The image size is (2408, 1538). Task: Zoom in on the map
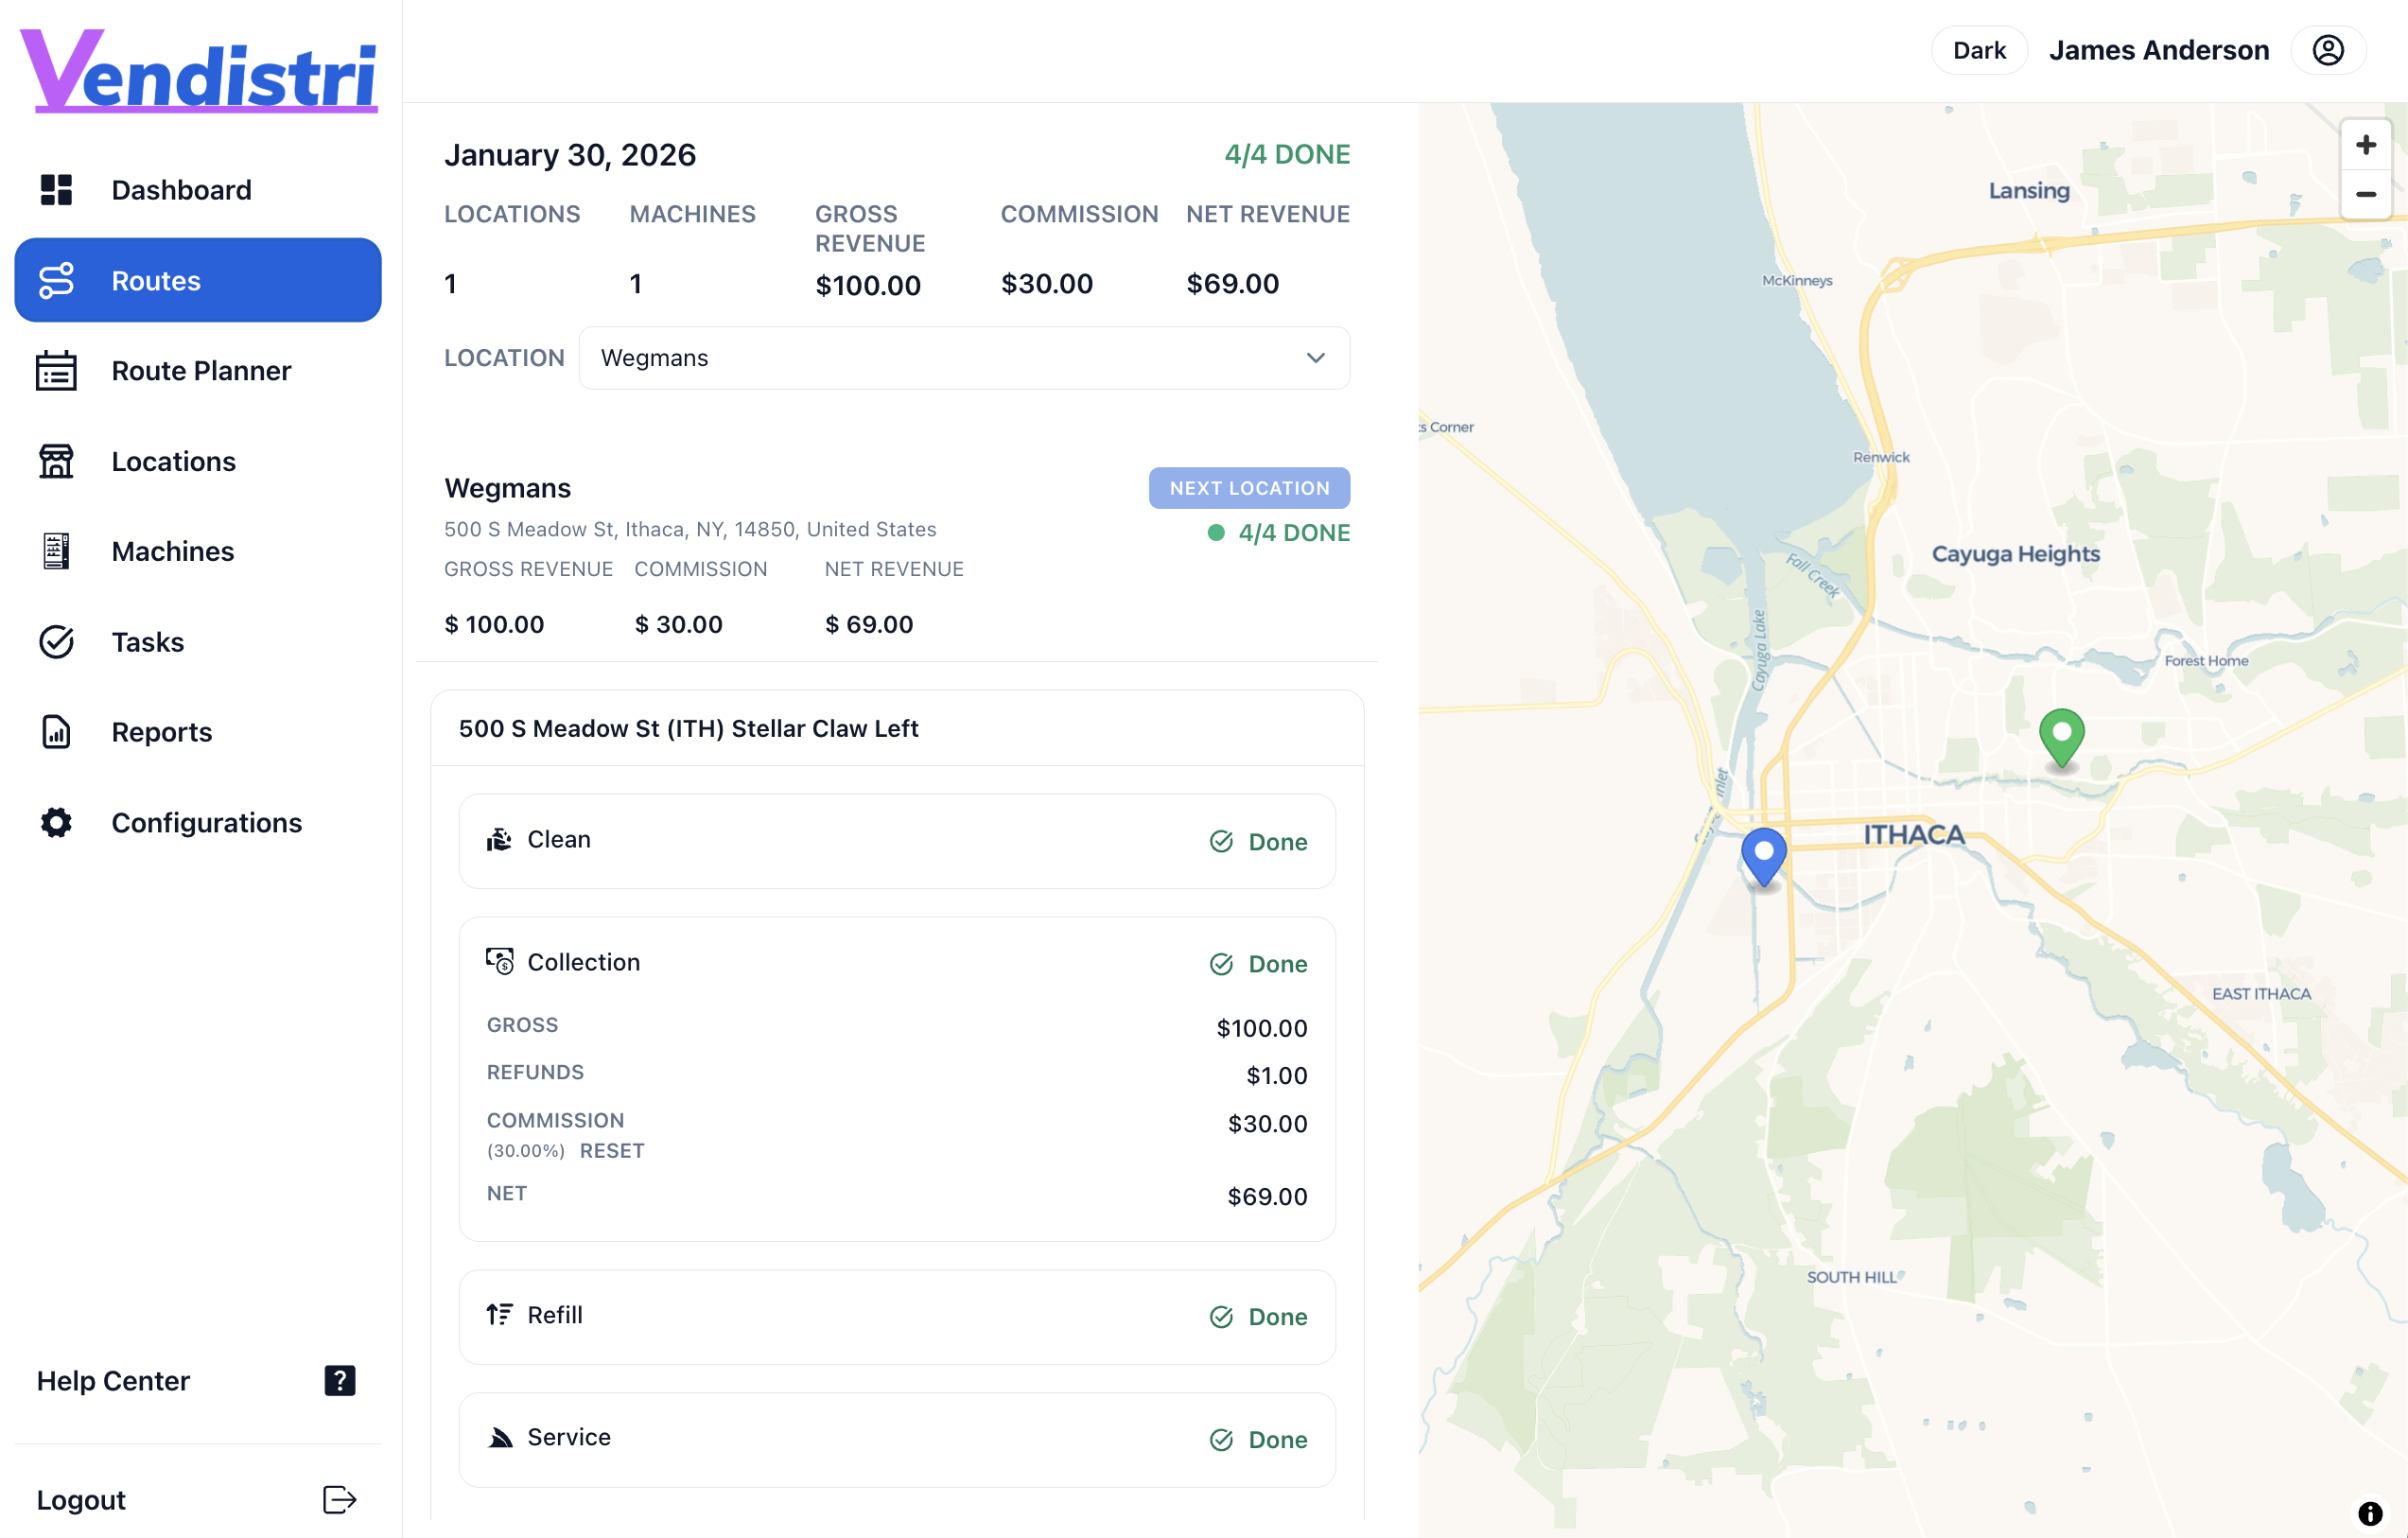point(2366,143)
